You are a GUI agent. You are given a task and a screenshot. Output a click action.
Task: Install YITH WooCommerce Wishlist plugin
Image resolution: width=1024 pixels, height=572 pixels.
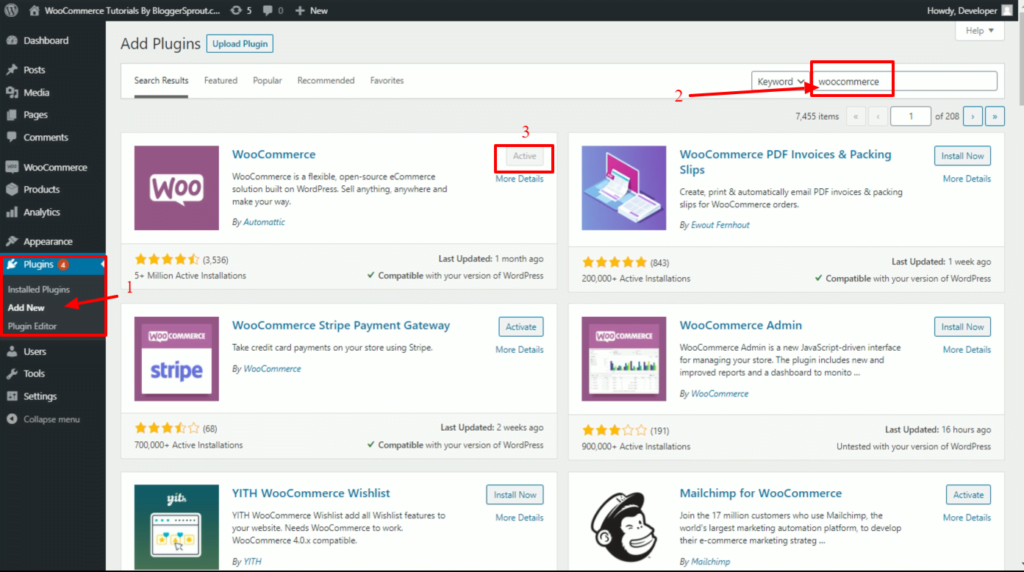pyautogui.click(x=515, y=495)
